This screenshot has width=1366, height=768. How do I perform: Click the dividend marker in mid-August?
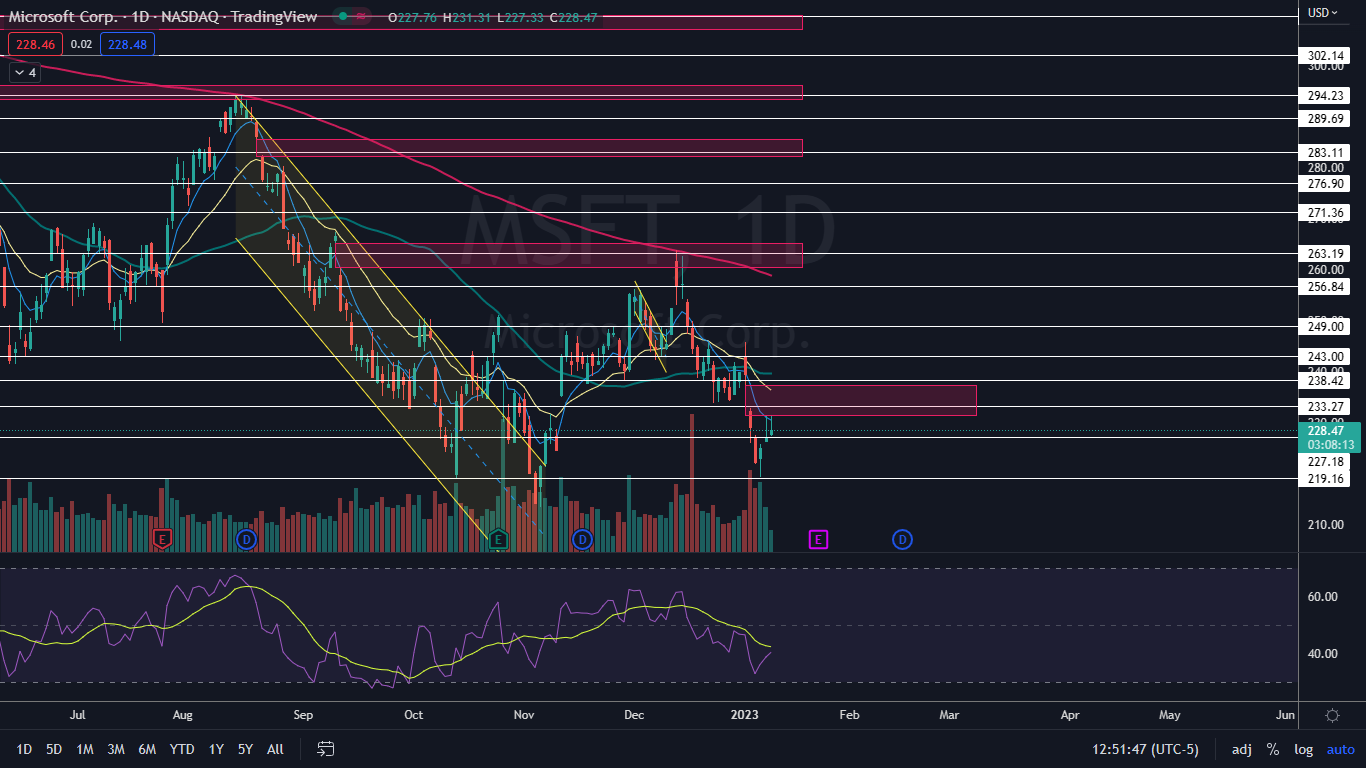click(x=246, y=540)
